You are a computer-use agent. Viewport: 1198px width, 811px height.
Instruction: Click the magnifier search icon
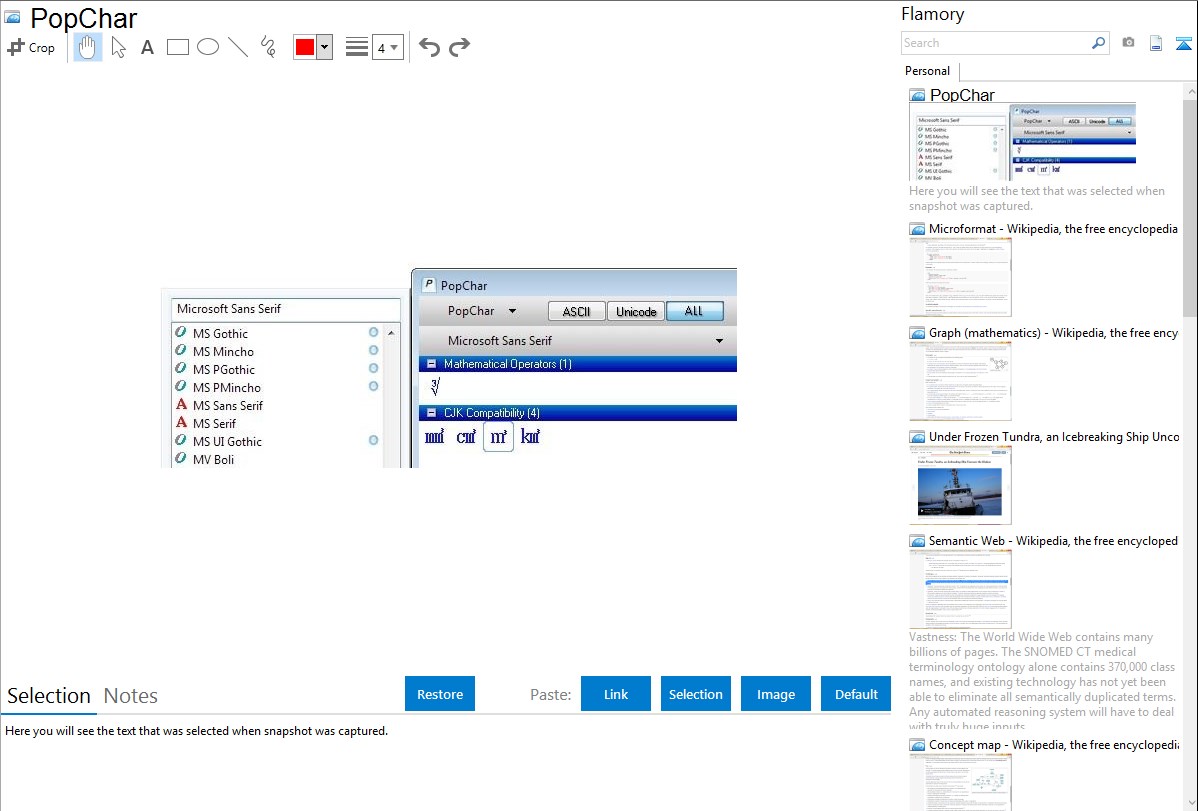1099,43
